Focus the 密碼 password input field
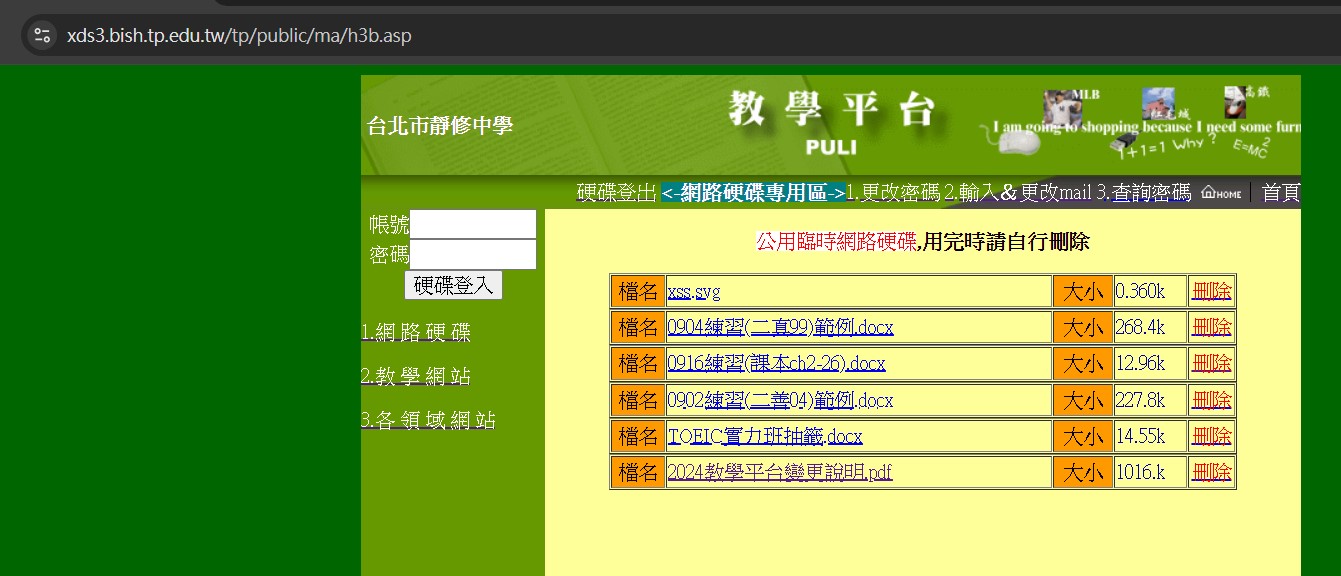The image size is (1341, 576). 473,254
